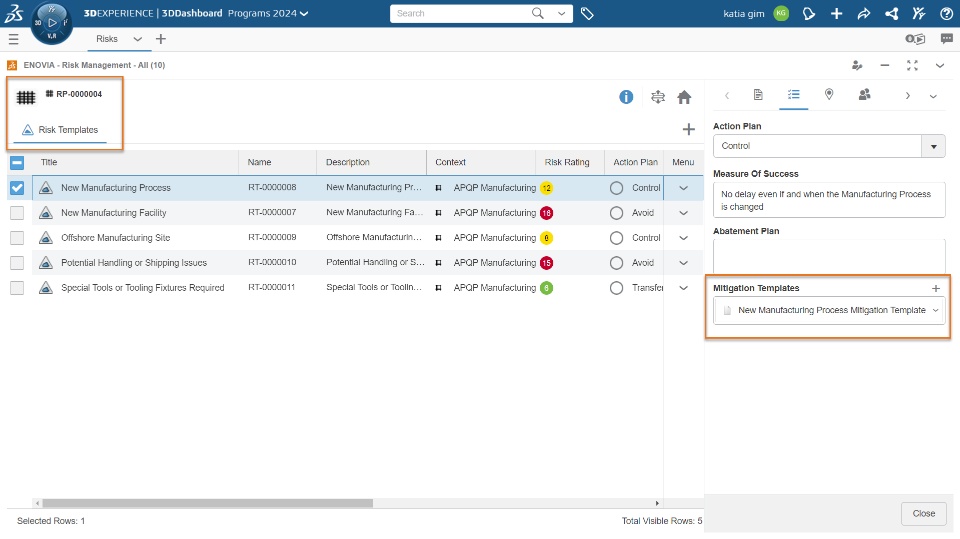The image size is (960, 539).
Task: Open the Action Plan Control combo box
Action: [x=829, y=146]
